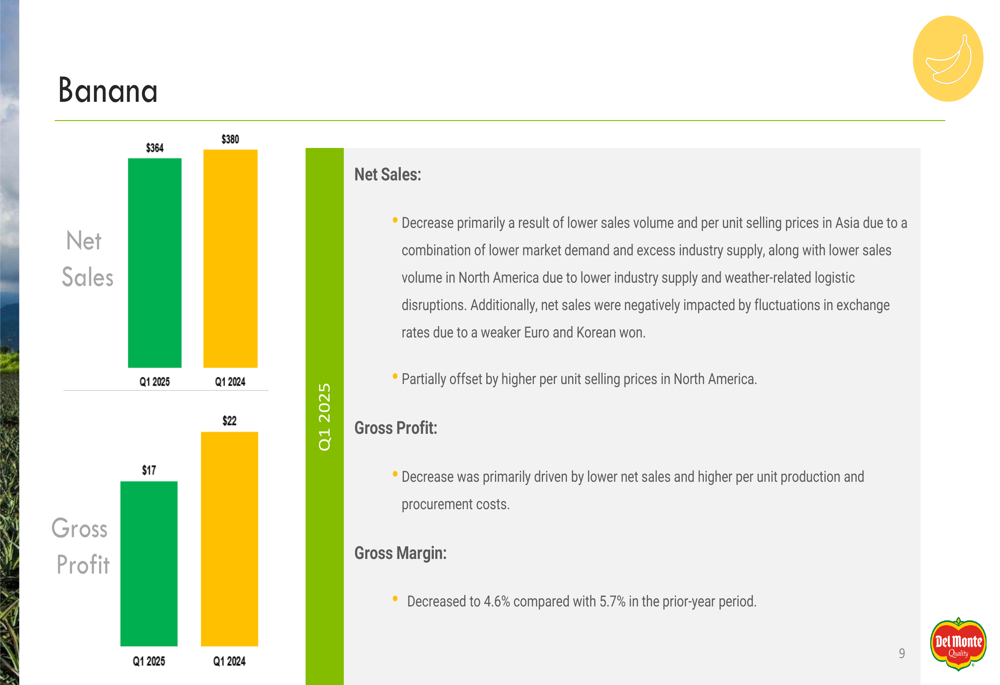
Task: Click the Gross Margin: heading
Action: (401, 553)
